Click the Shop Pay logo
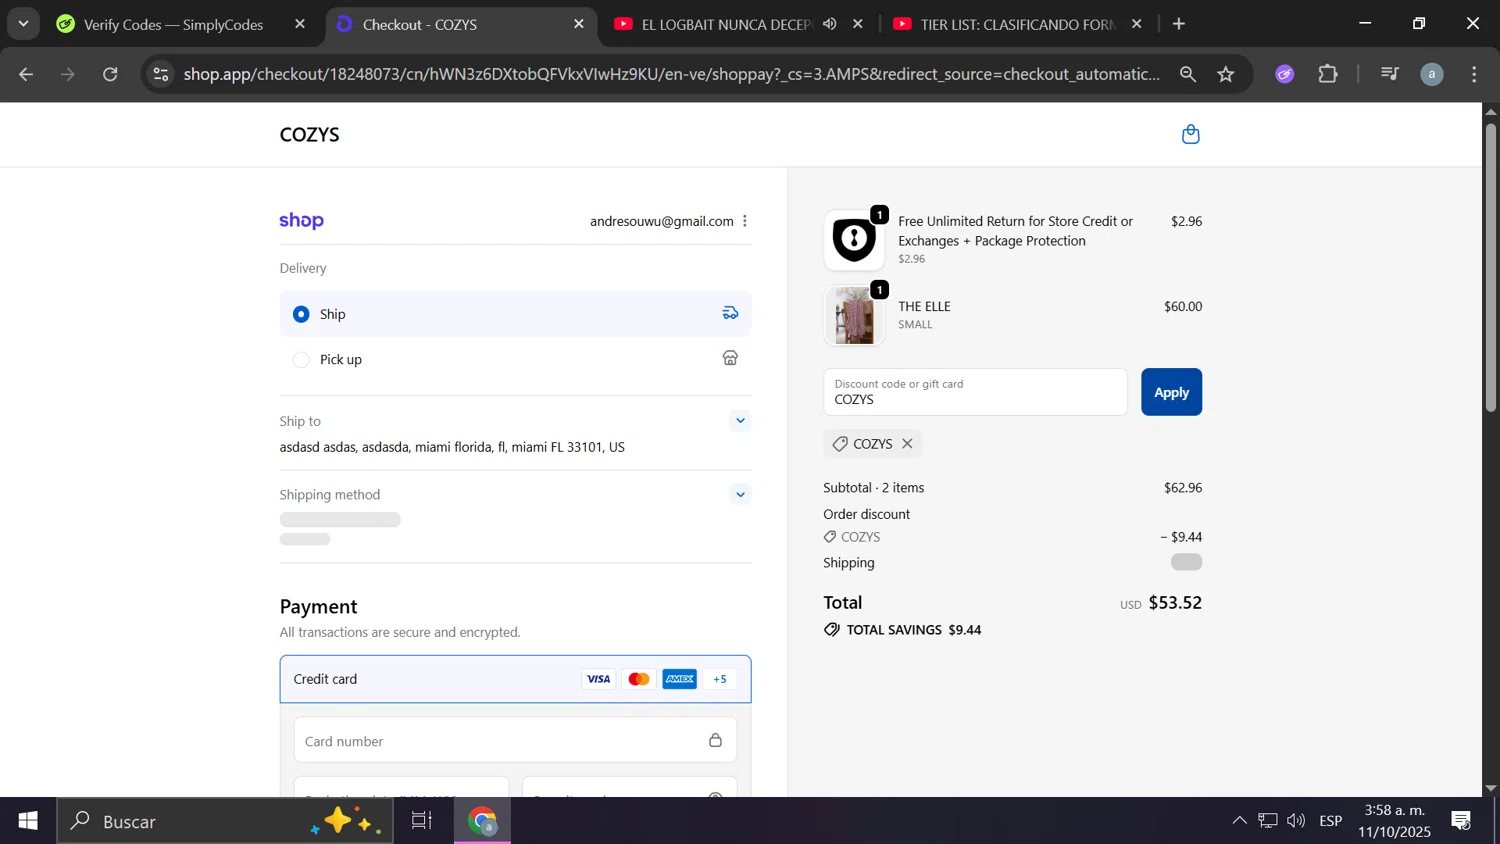 click(x=301, y=221)
